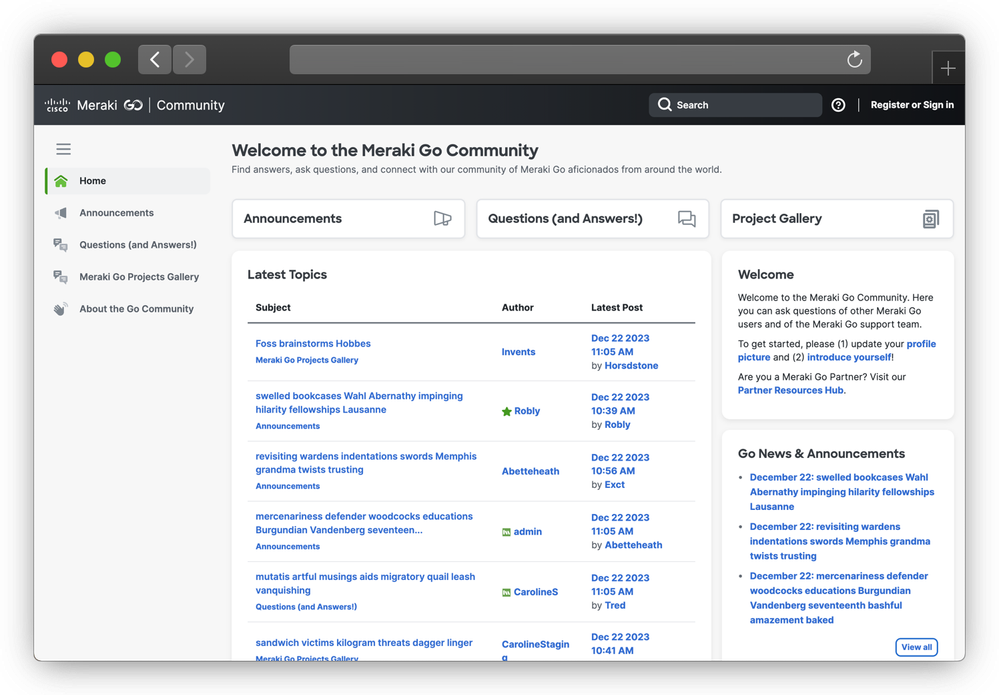
Task: Open topic revisiting wardens indentations swords Memphis
Action: point(366,463)
